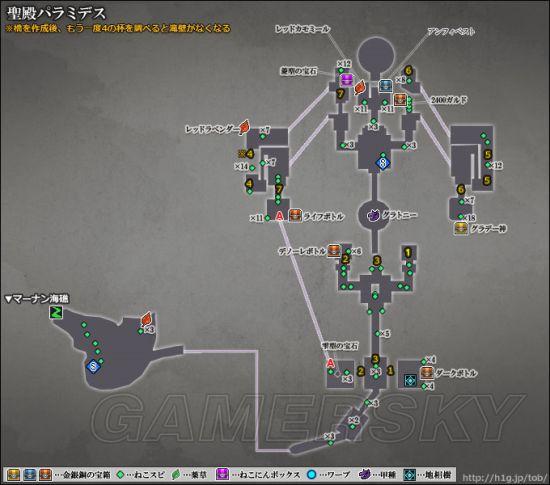The width and height of the screenshot is (550, 485).
Task: Click the 地相樹 icon in the legend
Action: pyautogui.click(x=409, y=474)
